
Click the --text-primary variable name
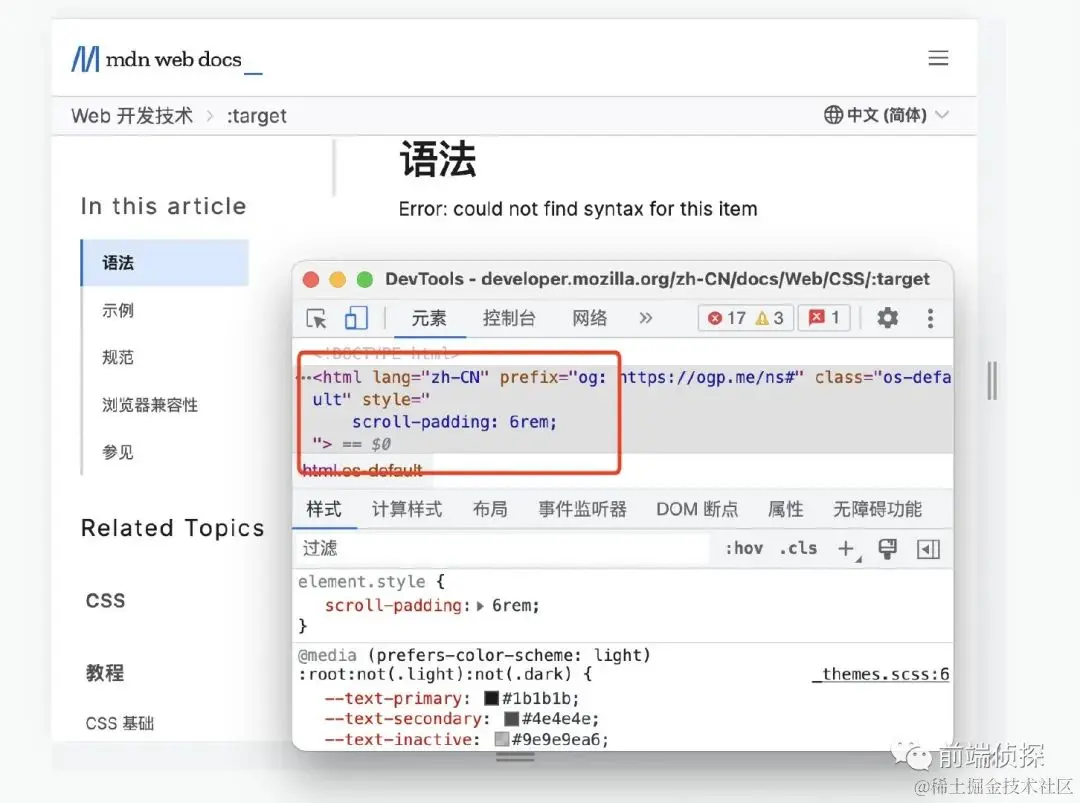click(x=393, y=698)
